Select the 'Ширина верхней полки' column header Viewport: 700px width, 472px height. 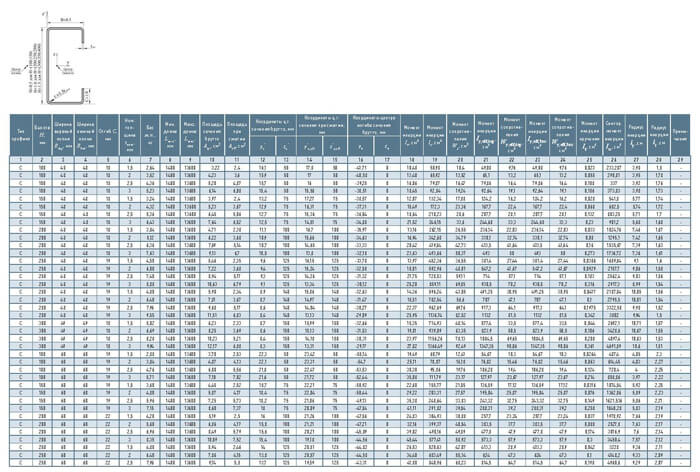coord(63,135)
